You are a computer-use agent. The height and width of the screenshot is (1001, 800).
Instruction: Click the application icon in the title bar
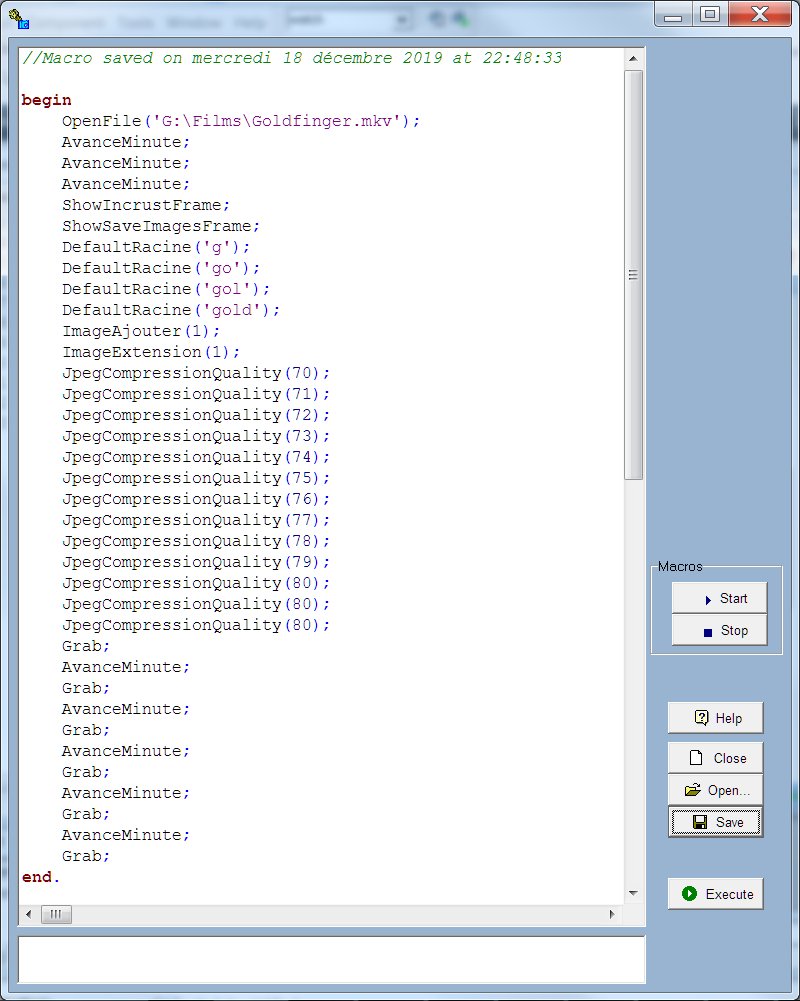point(16,18)
